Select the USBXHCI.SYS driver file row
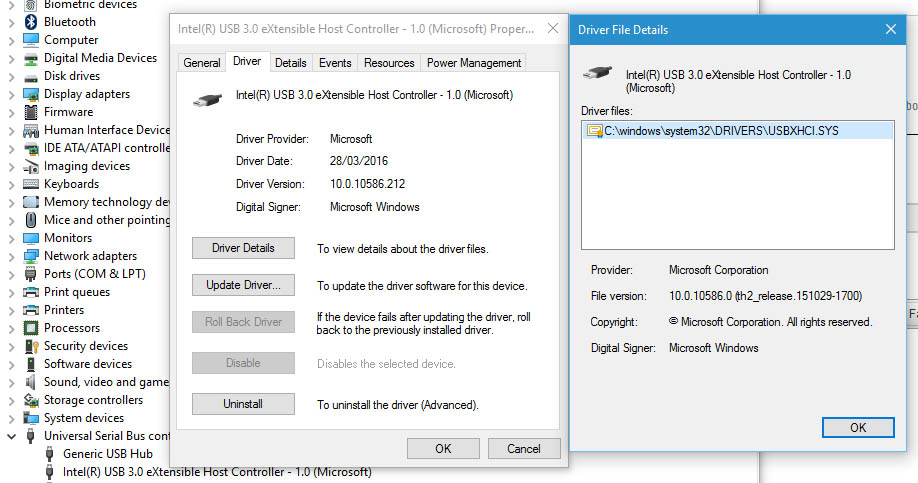This screenshot has height=483, width=918. click(x=738, y=131)
